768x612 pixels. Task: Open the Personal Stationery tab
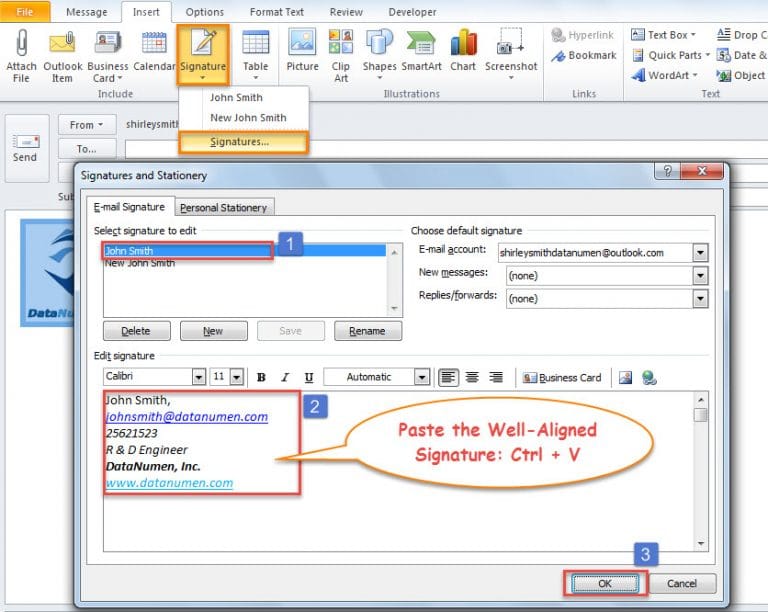(224, 208)
